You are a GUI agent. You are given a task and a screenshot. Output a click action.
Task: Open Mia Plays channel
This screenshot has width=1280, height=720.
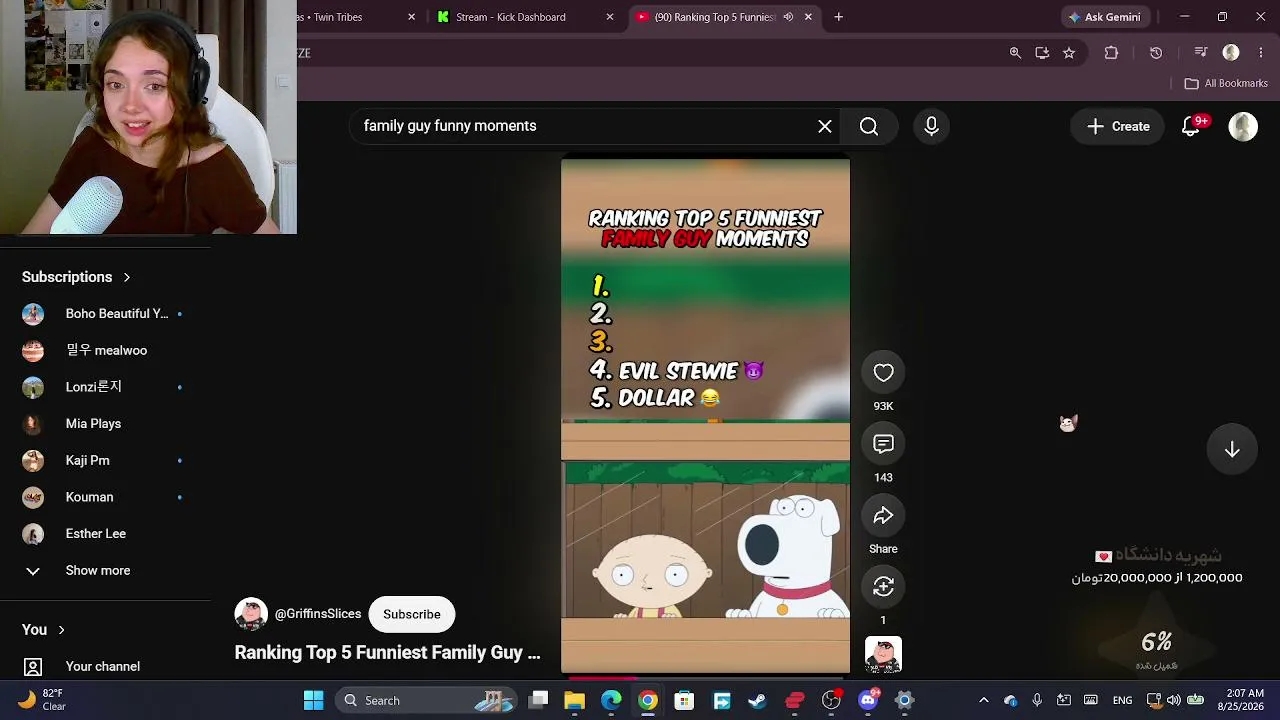point(105,424)
